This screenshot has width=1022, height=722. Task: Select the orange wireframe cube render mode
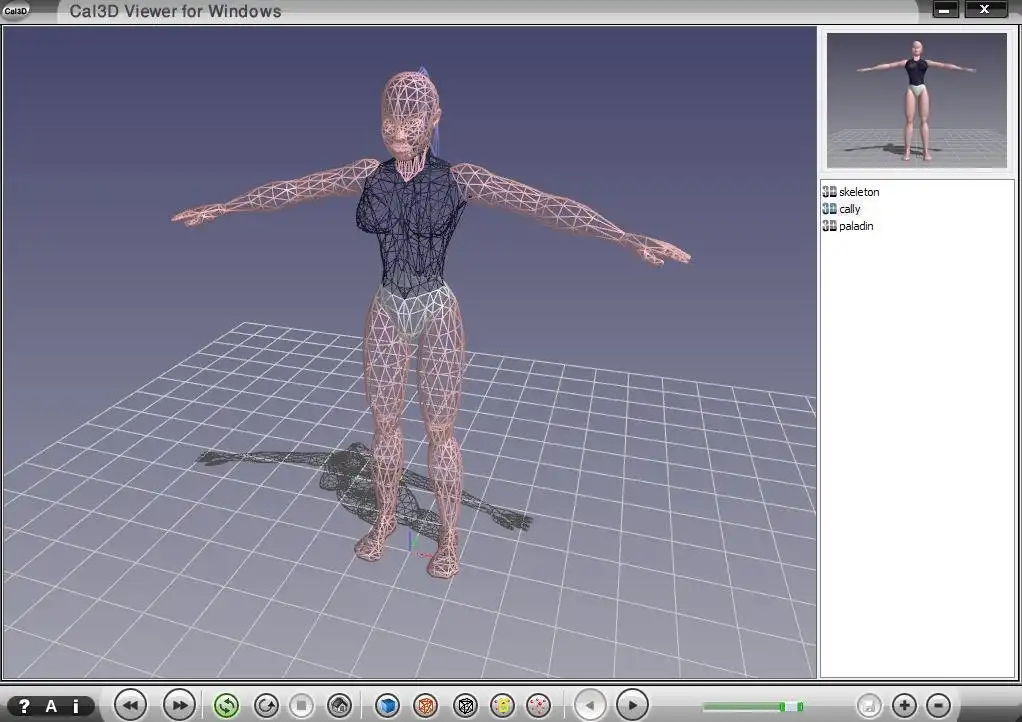click(426, 706)
